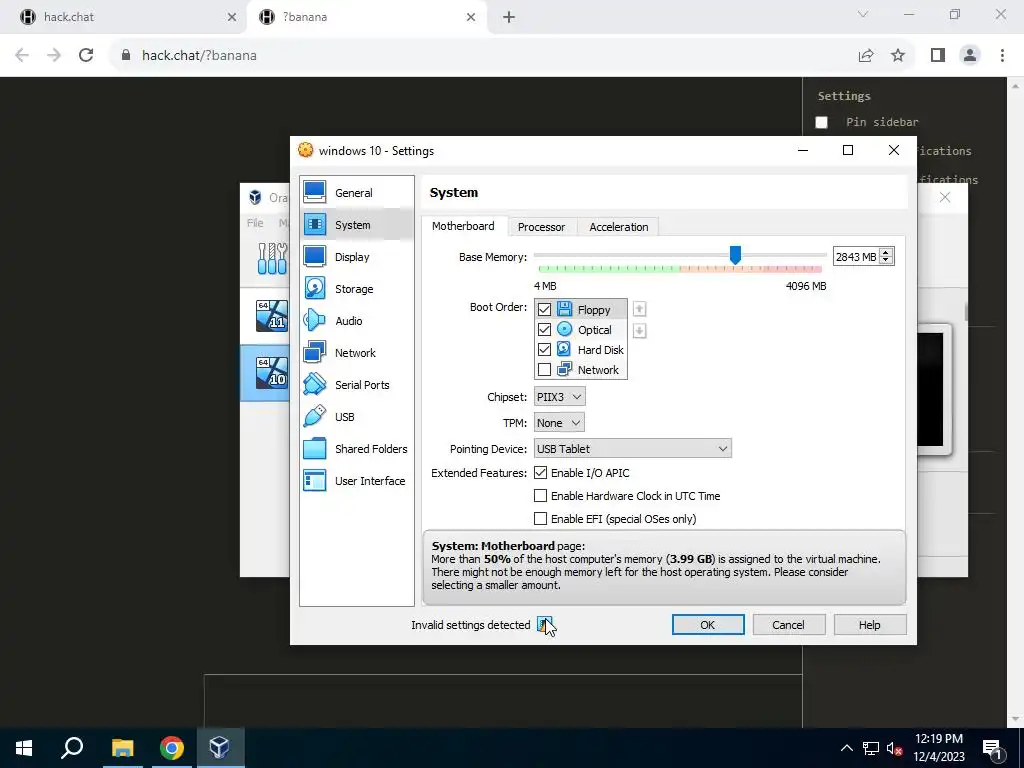Uncheck Optical in boot order
The height and width of the screenshot is (768, 1024).
click(x=544, y=329)
